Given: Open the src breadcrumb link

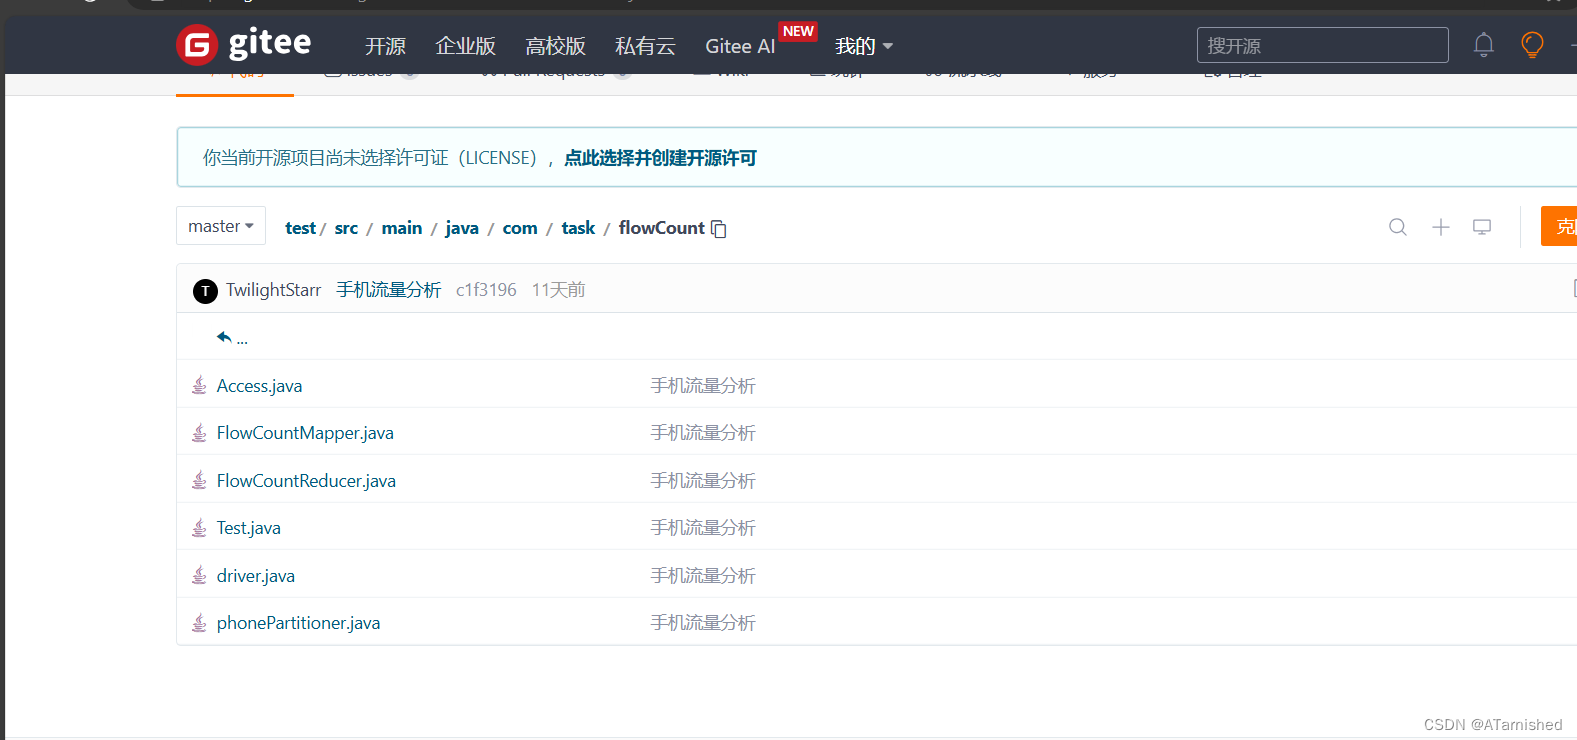Looking at the screenshot, I should pyautogui.click(x=346, y=228).
